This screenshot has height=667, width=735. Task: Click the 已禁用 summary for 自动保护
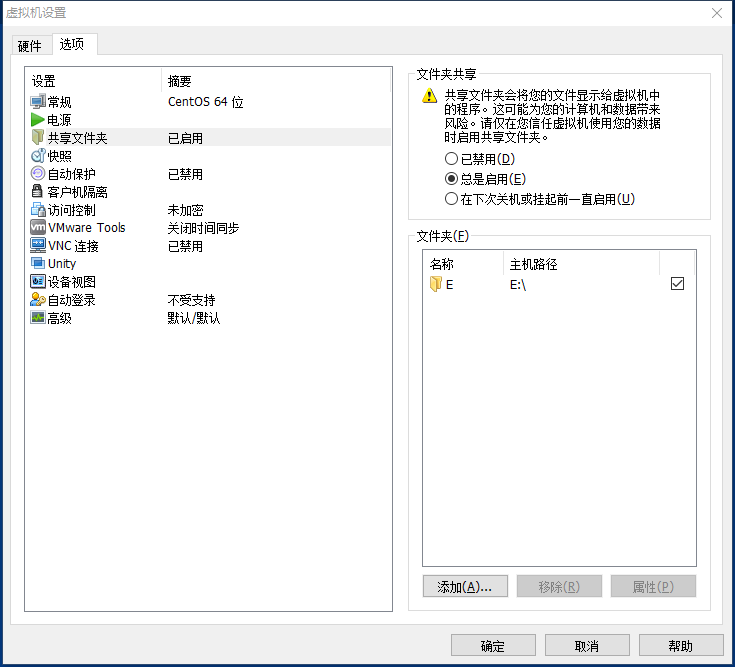[x=186, y=174]
